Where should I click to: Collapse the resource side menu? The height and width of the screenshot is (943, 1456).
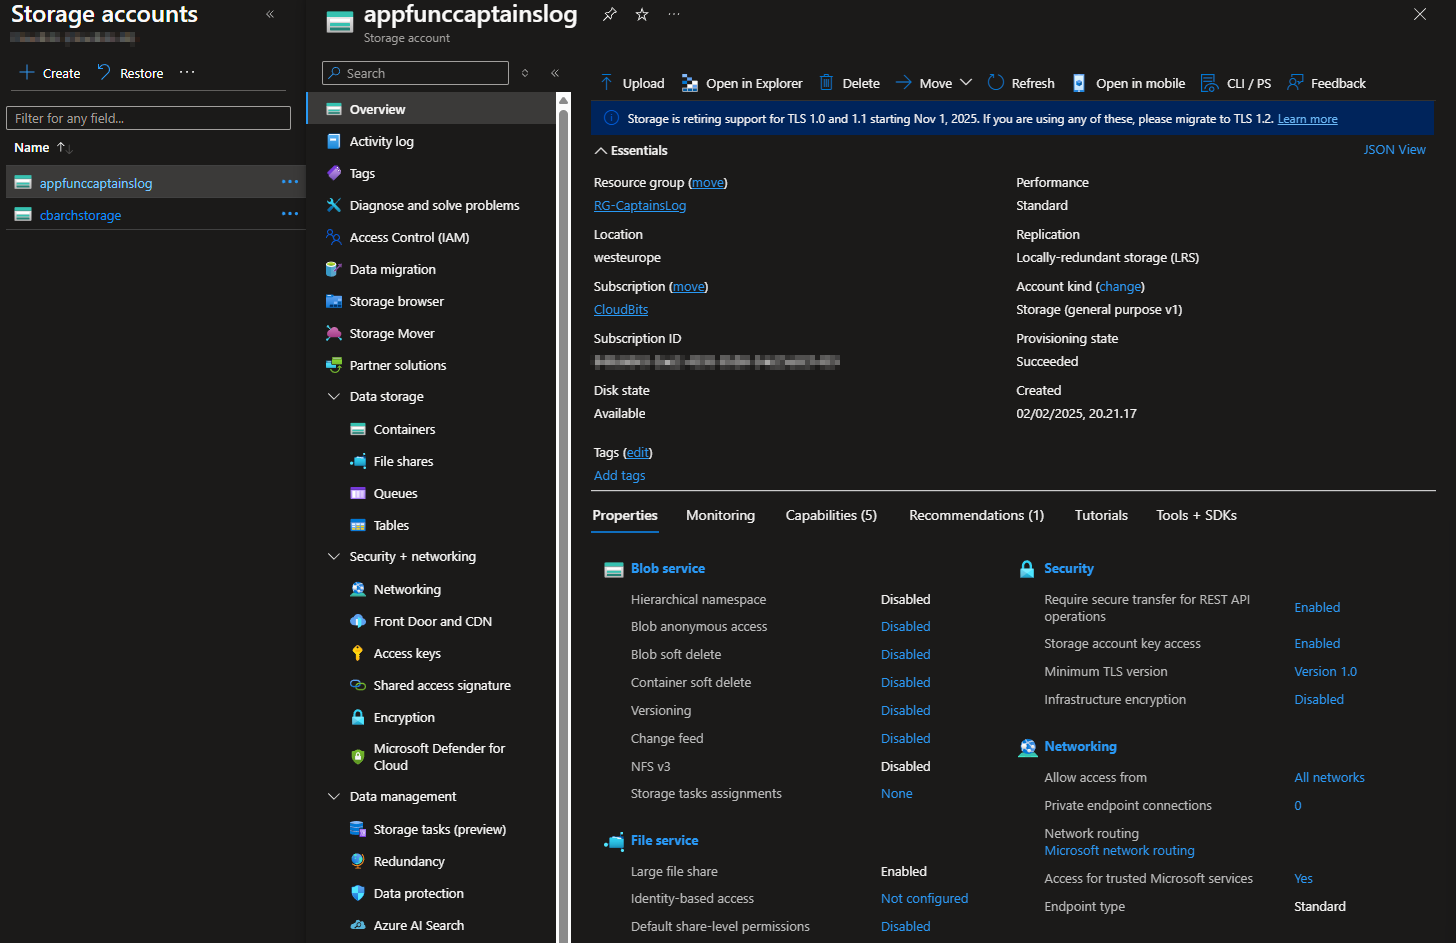coord(555,73)
